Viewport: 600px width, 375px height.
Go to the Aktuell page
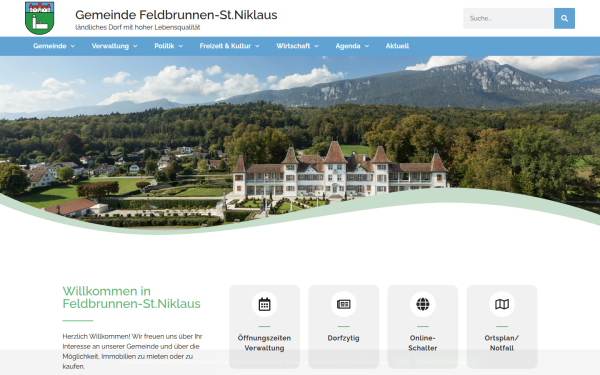397,46
